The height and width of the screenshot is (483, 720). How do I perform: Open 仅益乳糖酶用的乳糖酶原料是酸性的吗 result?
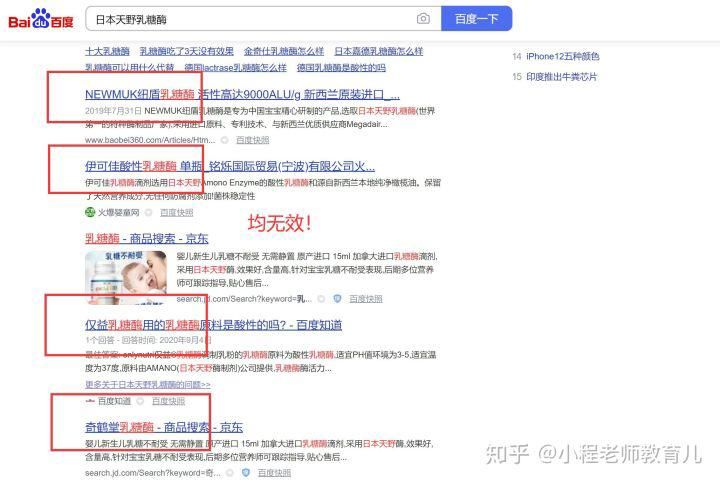[x=214, y=325]
